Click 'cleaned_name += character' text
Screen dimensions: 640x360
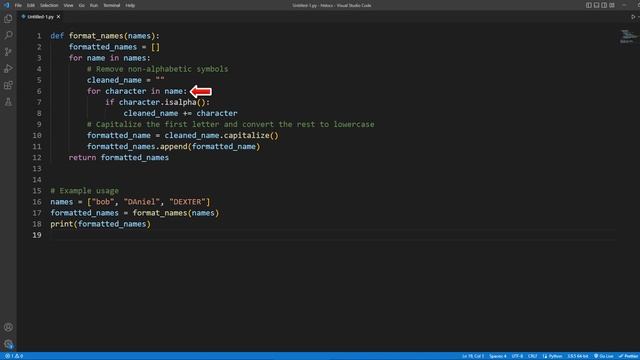click(180, 113)
